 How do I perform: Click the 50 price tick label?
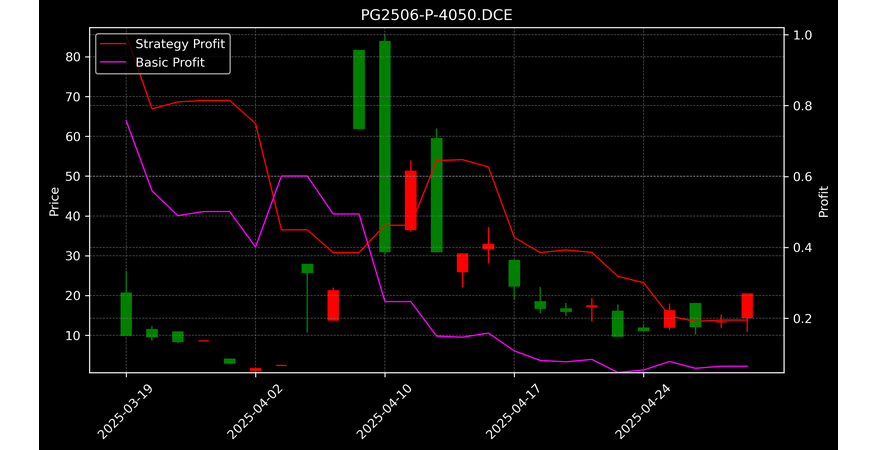point(74,176)
